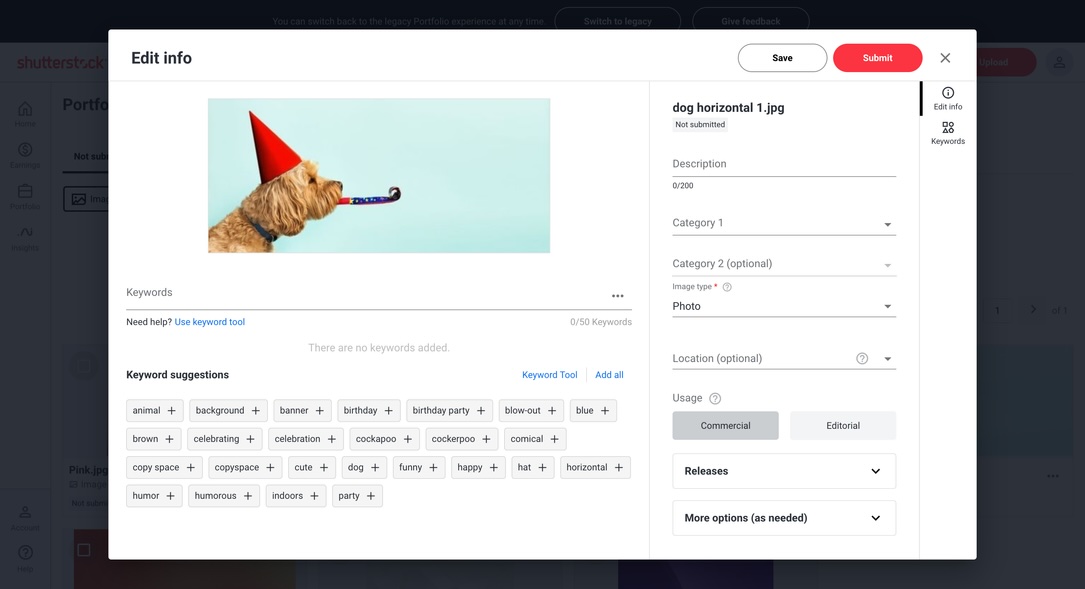Open the Category 1 dropdown

[x=784, y=223]
